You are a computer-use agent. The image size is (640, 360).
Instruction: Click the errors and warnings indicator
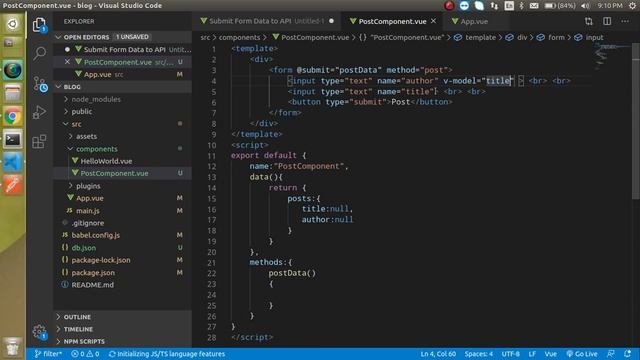pos(85,354)
